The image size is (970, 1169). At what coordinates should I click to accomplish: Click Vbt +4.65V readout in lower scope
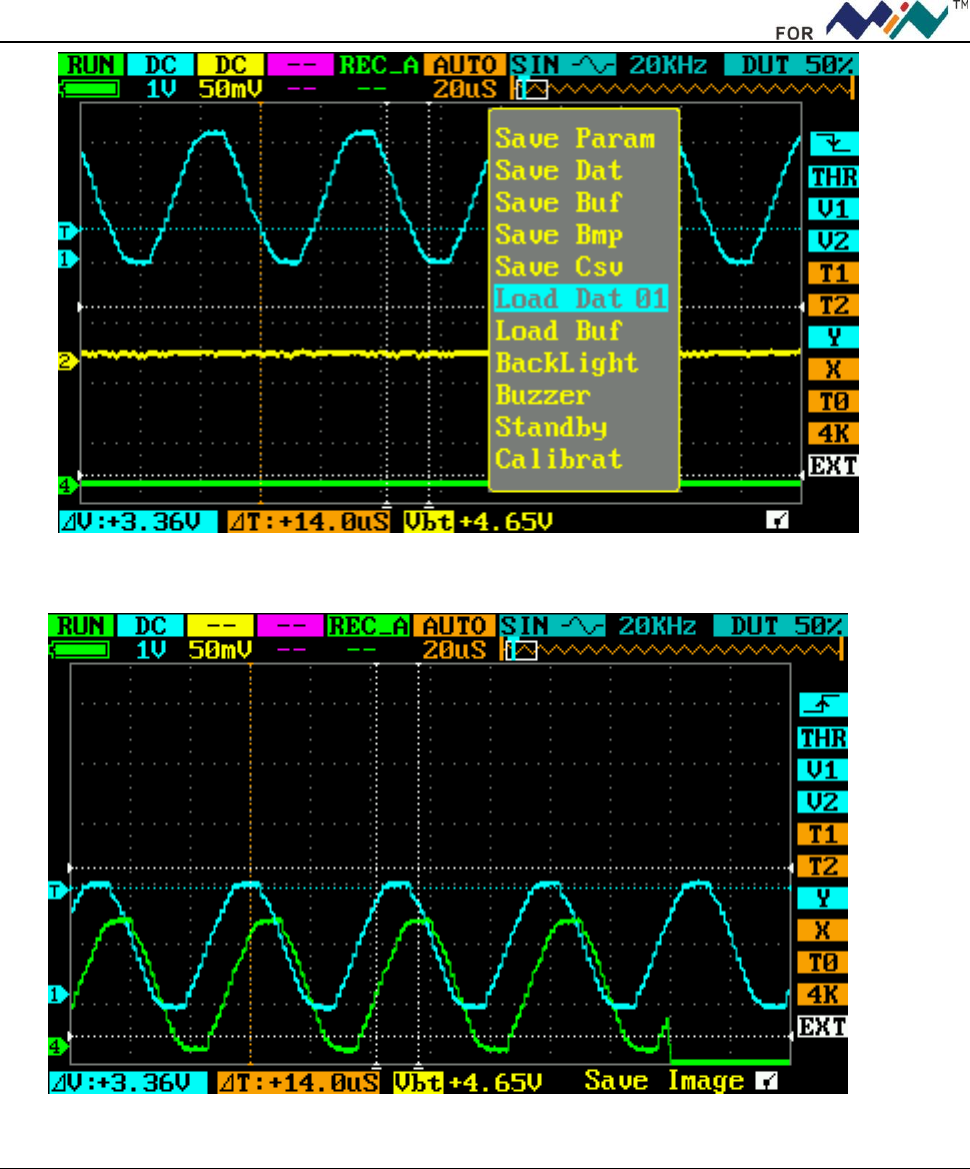pyautogui.click(x=468, y=1083)
